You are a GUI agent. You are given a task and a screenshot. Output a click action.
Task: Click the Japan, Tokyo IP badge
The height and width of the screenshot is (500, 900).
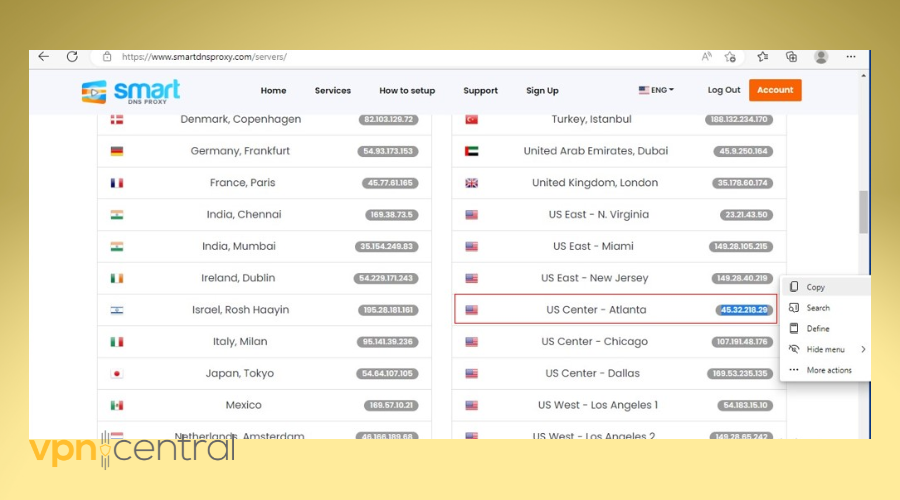387,374
